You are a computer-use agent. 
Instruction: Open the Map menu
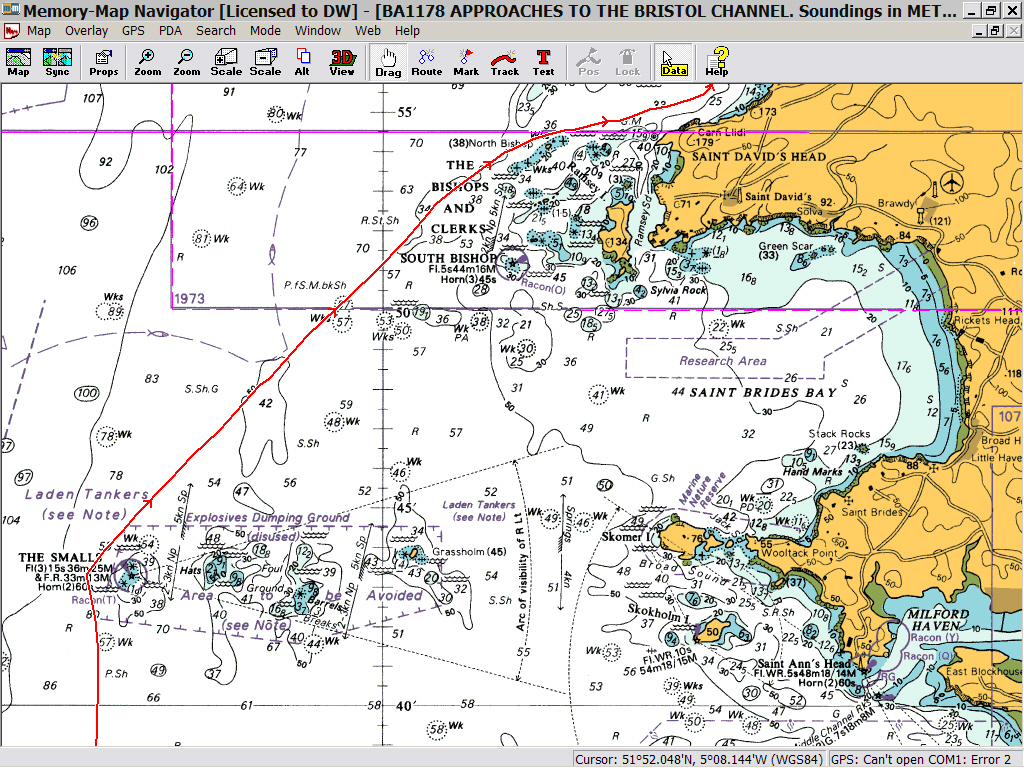click(x=39, y=31)
